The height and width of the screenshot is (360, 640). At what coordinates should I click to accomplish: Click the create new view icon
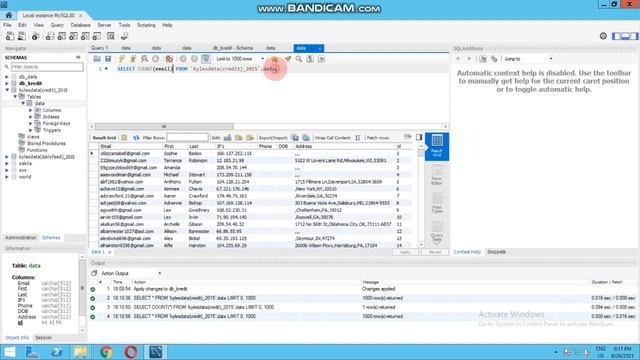click(73, 36)
